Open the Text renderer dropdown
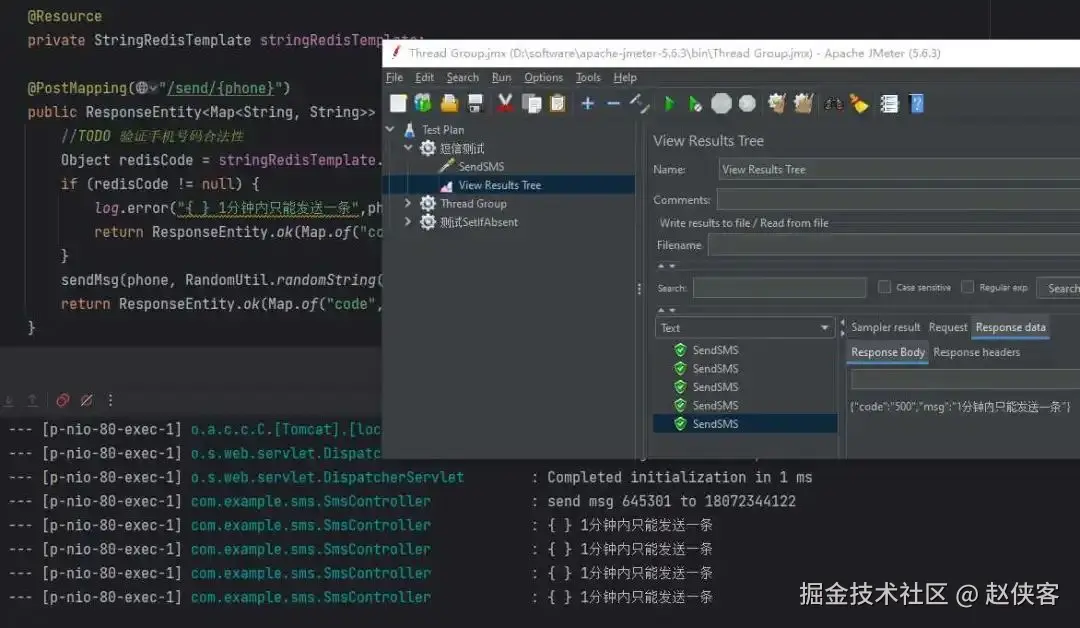The image size is (1080, 628). 745,328
